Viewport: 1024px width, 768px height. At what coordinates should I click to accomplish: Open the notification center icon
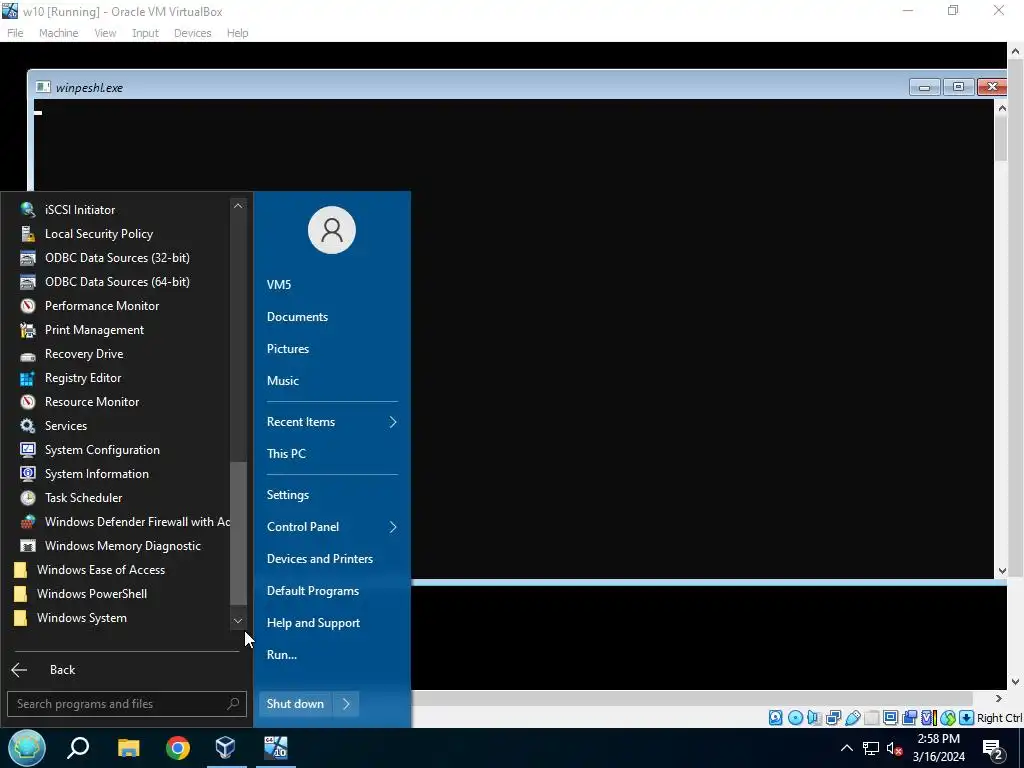coord(993,749)
